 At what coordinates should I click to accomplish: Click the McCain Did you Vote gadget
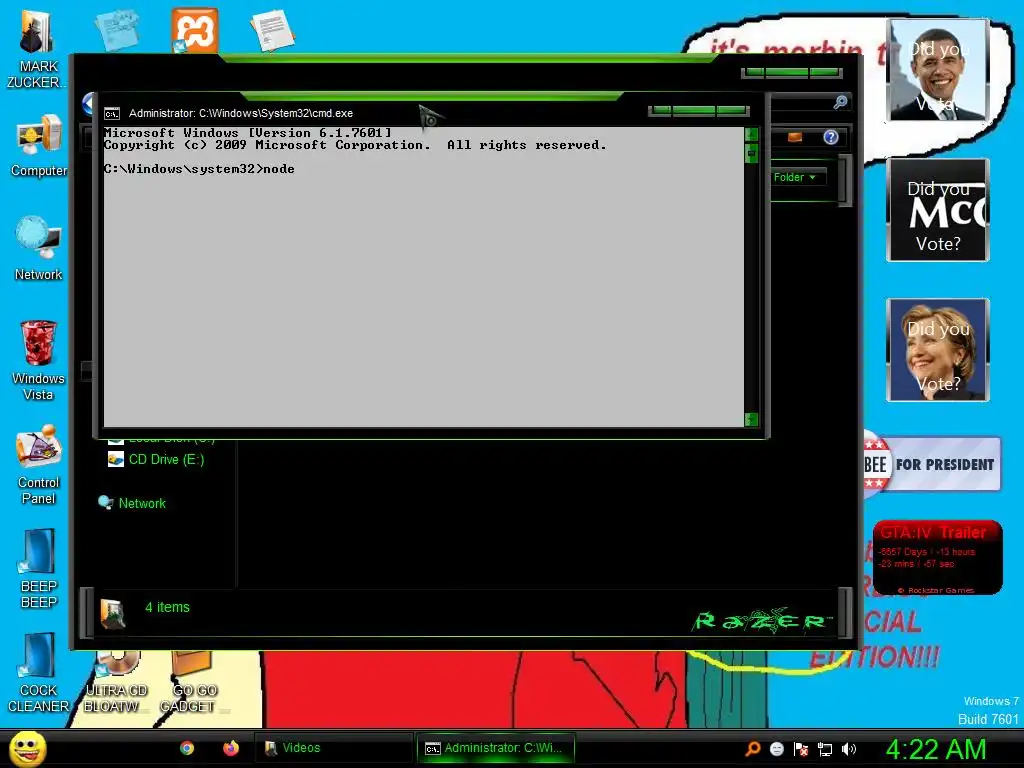point(938,210)
